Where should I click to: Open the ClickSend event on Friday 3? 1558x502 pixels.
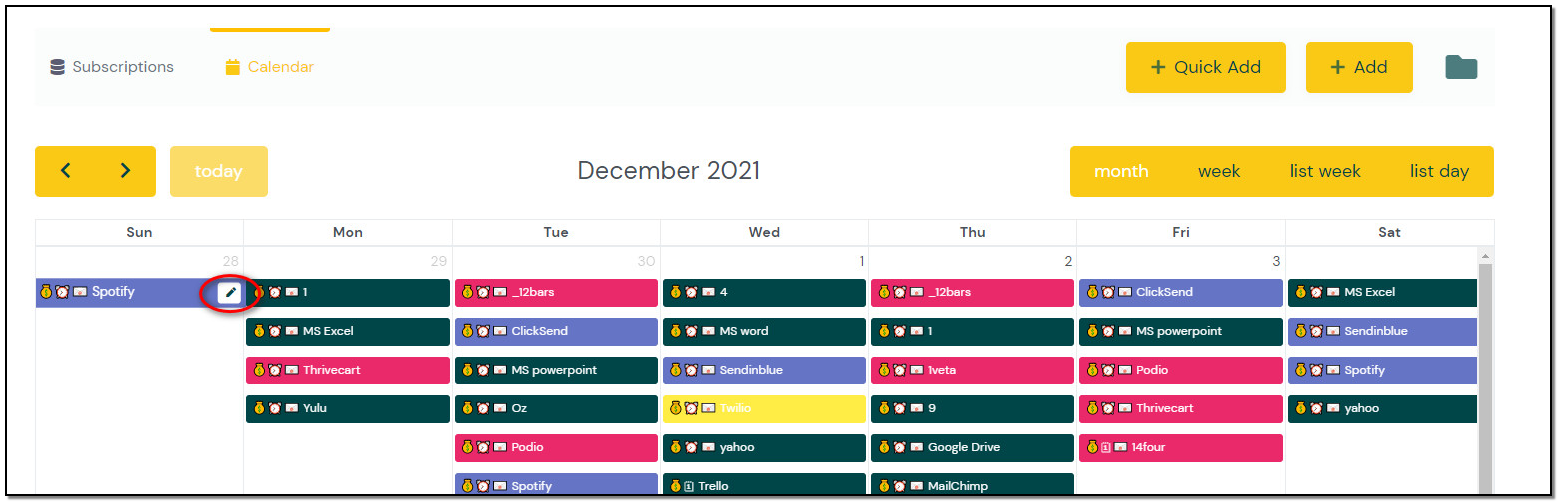pos(1180,292)
